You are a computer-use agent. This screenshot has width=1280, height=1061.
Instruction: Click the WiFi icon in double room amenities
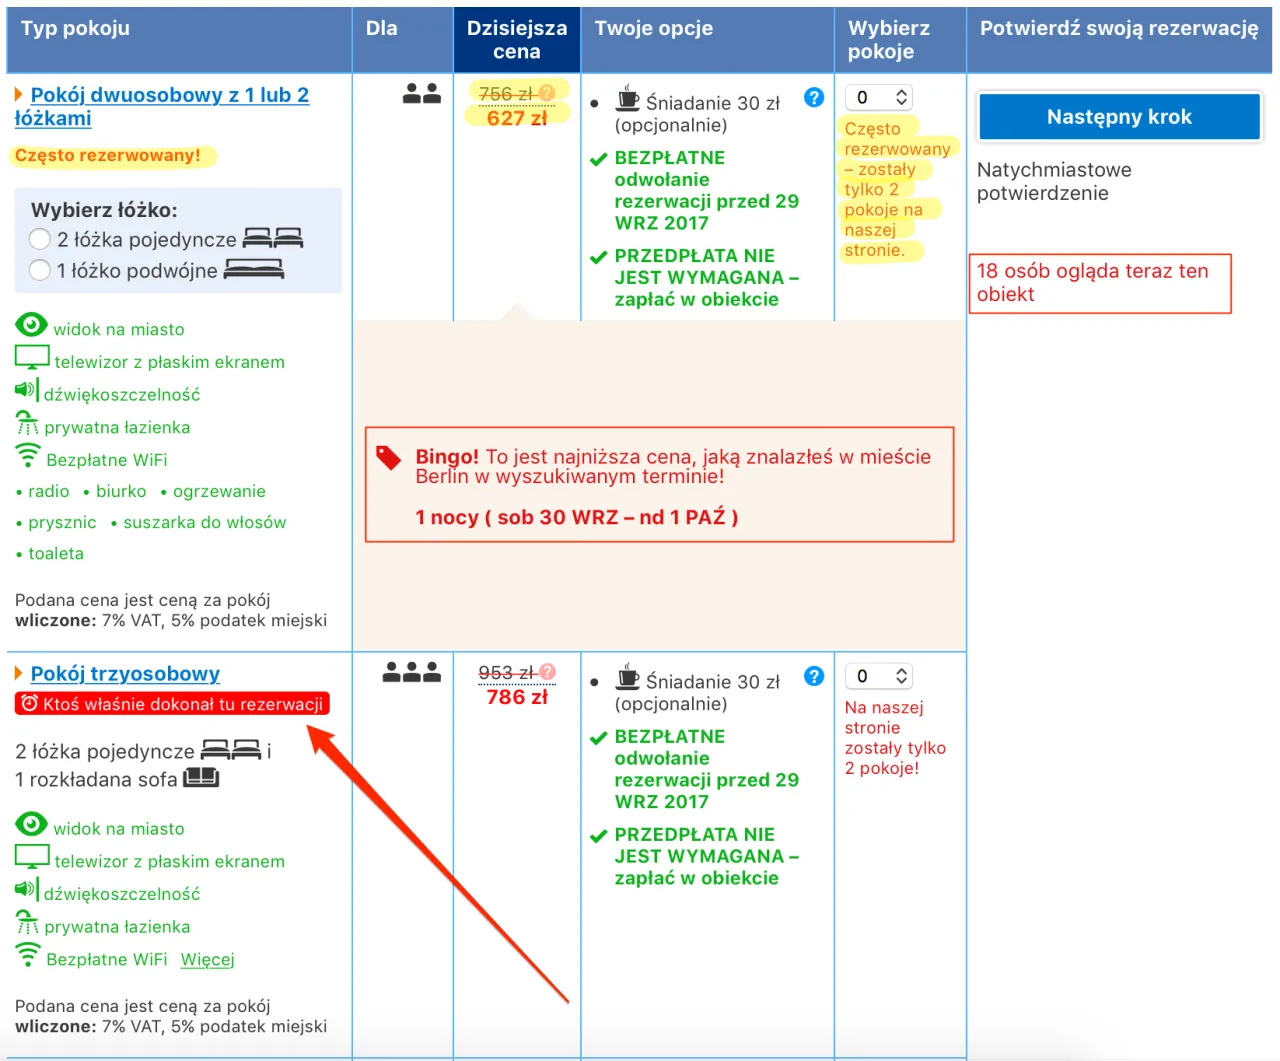point(28,457)
